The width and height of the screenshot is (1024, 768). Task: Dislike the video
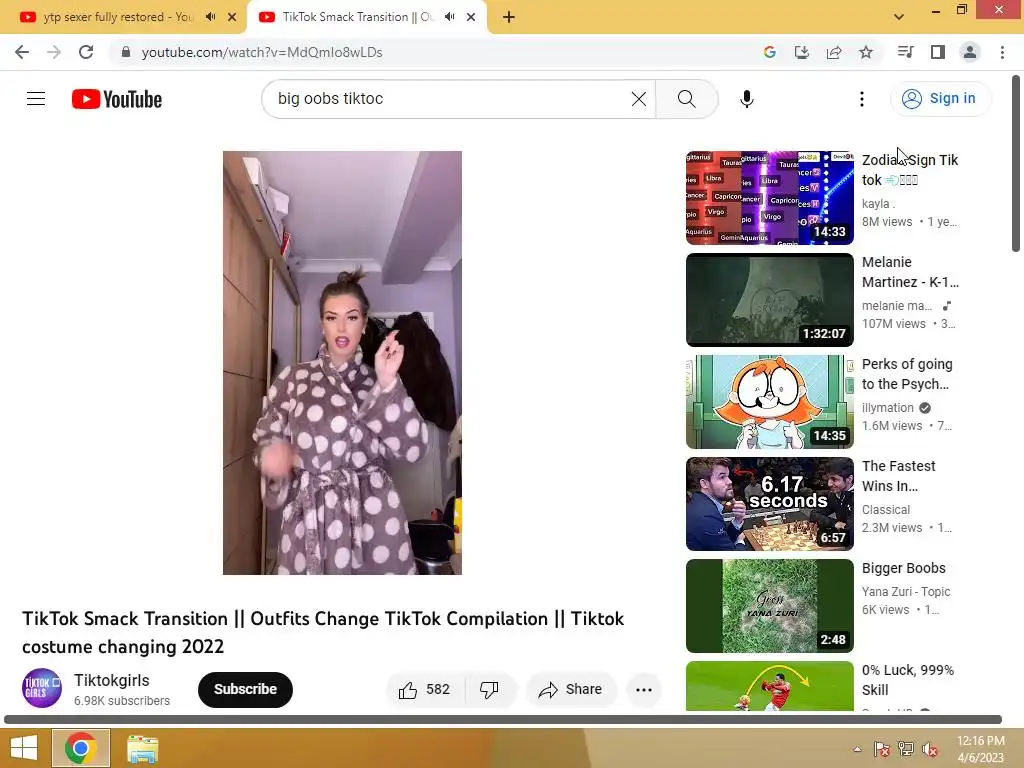pos(489,690)
